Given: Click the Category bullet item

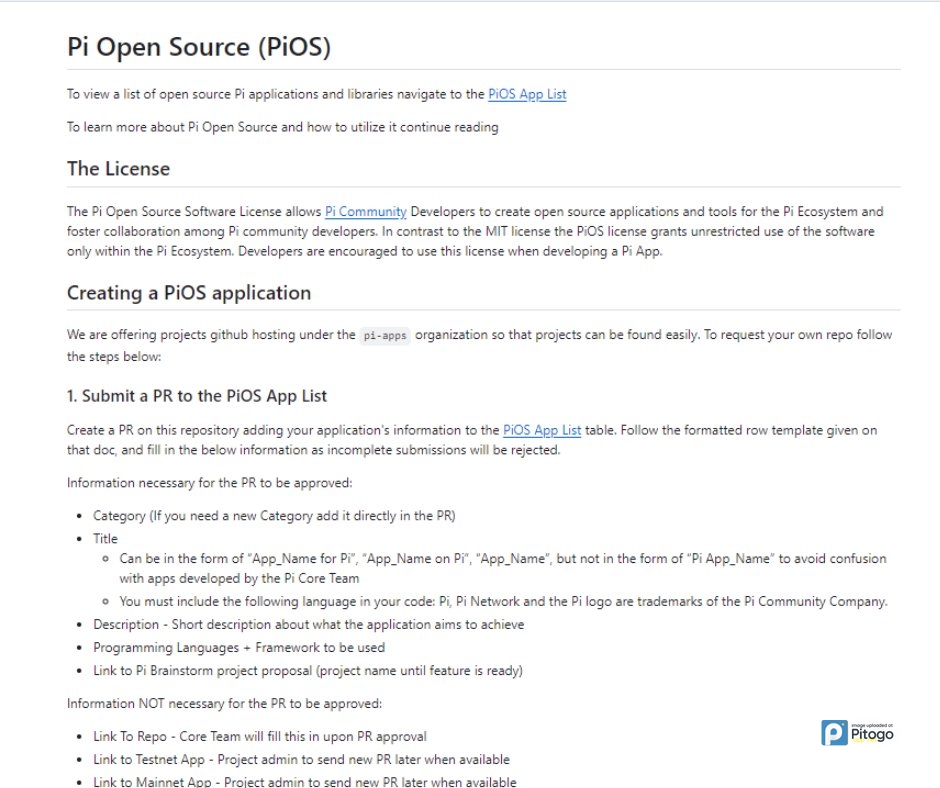Looking at the screenshot, I should [x=274, y=516].
